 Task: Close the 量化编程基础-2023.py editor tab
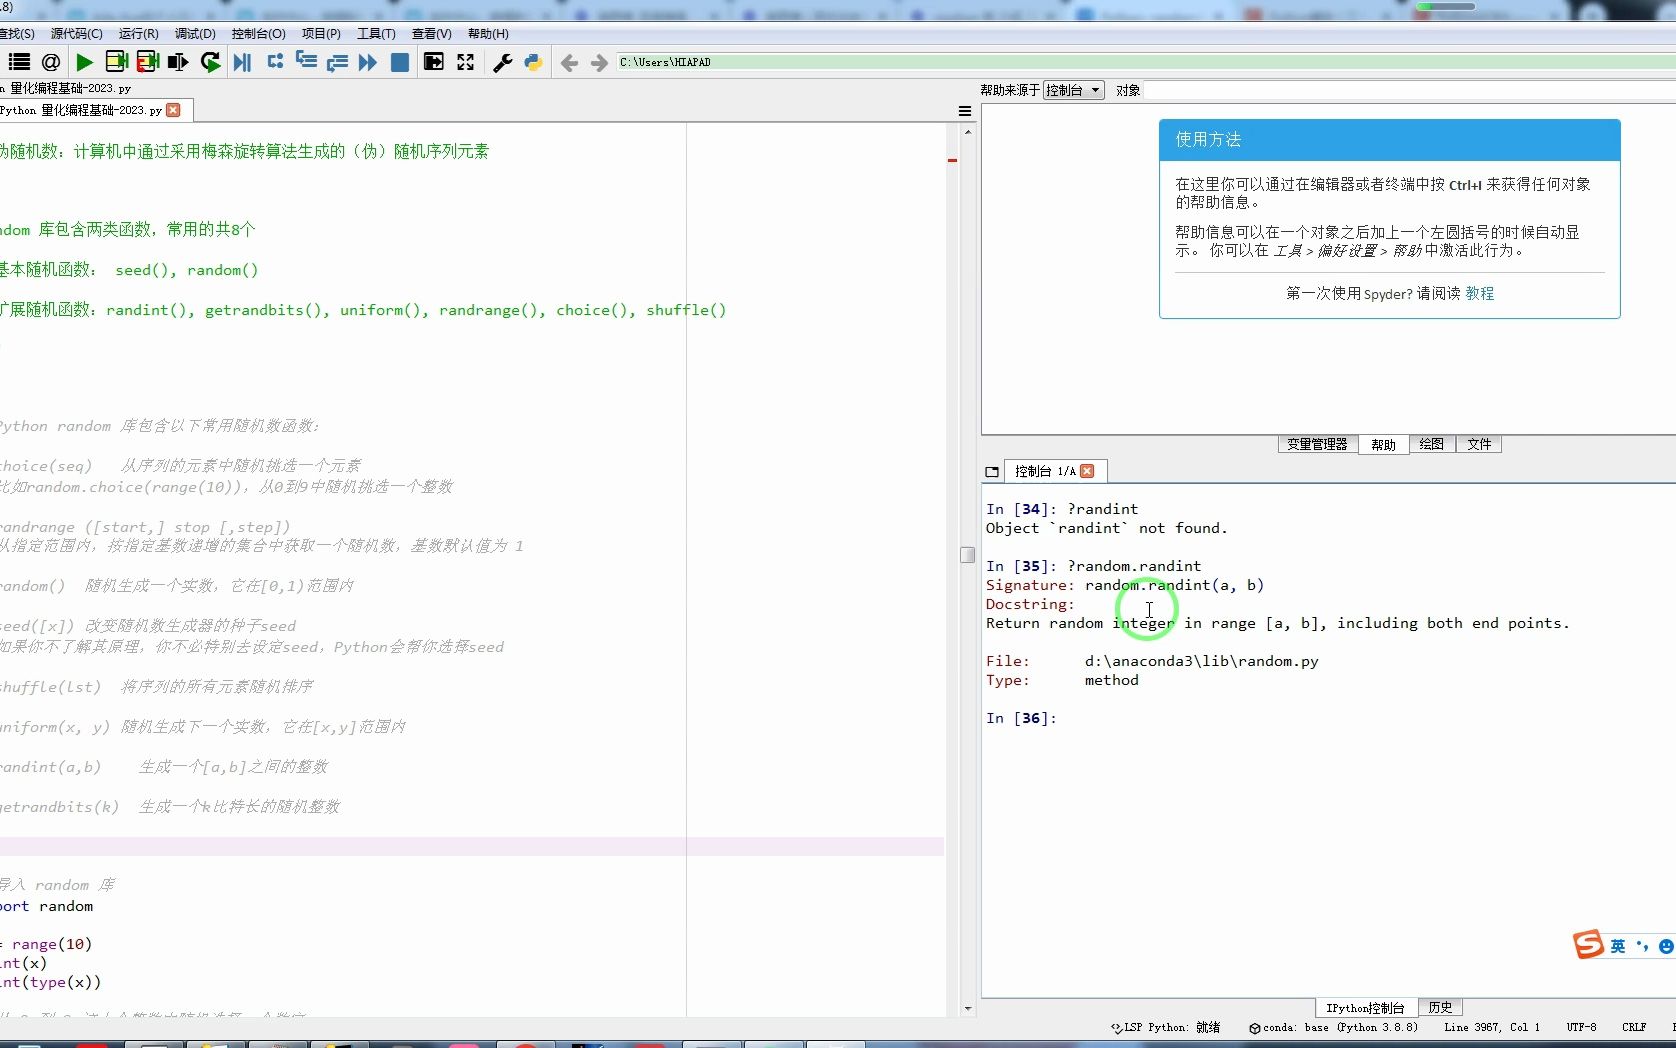click(x=174, y=110)
